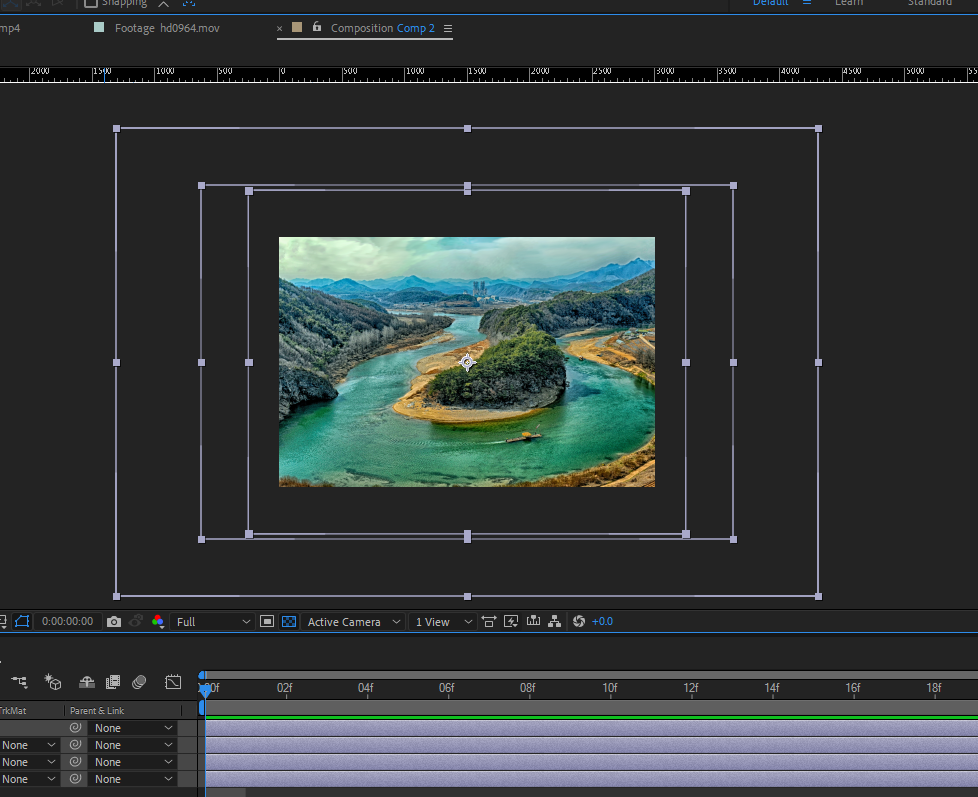The image size is (978, 797).
Task: Enable Motion Blur switch in the timeline
Action: click(139, 682)
